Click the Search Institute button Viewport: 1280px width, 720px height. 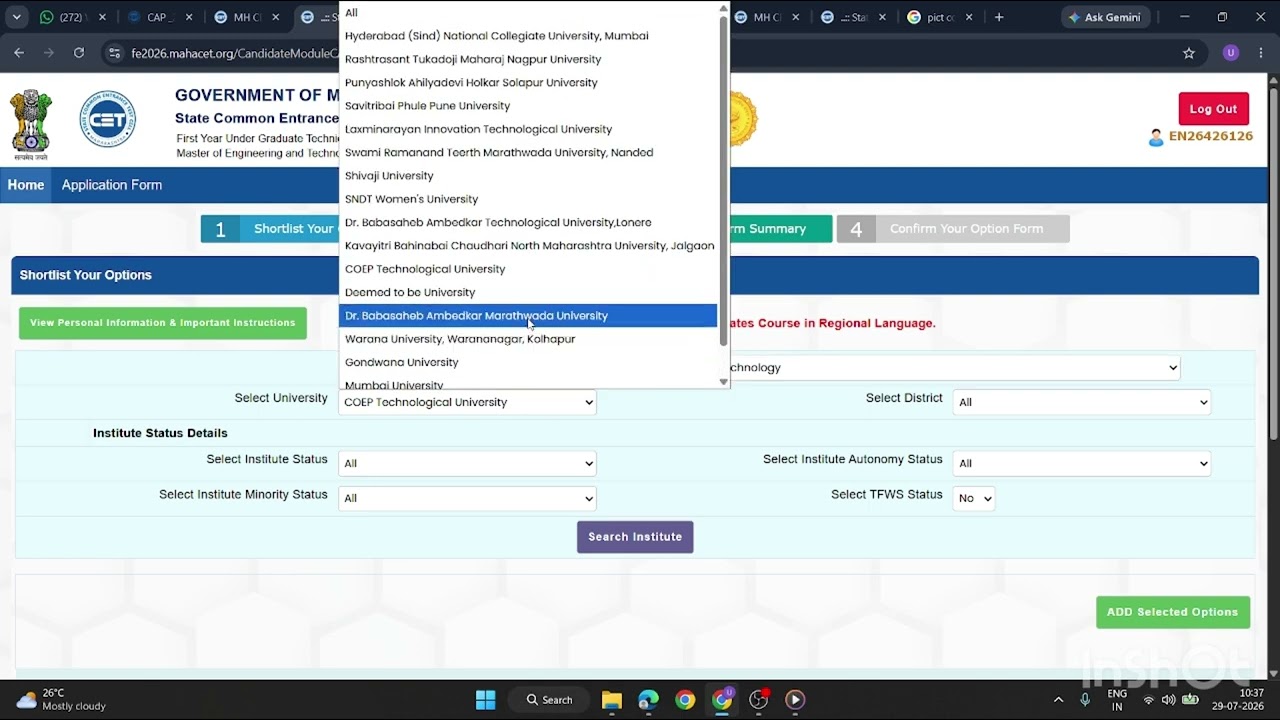[635, 537]
